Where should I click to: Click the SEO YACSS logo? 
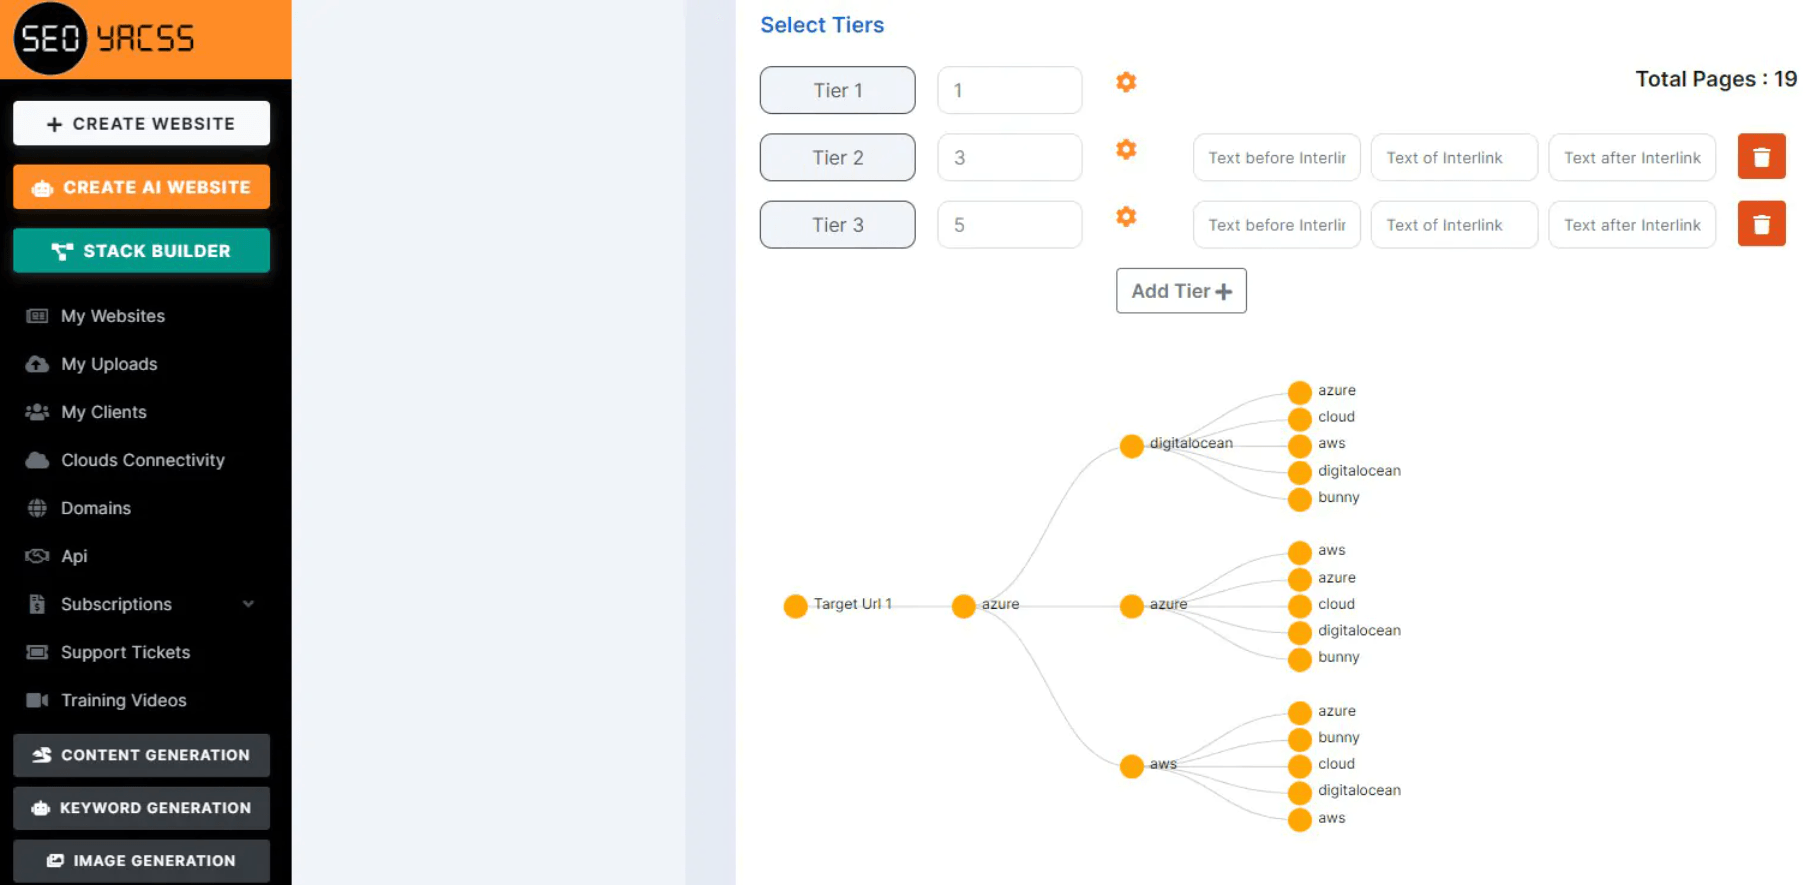tap(105, 38)
